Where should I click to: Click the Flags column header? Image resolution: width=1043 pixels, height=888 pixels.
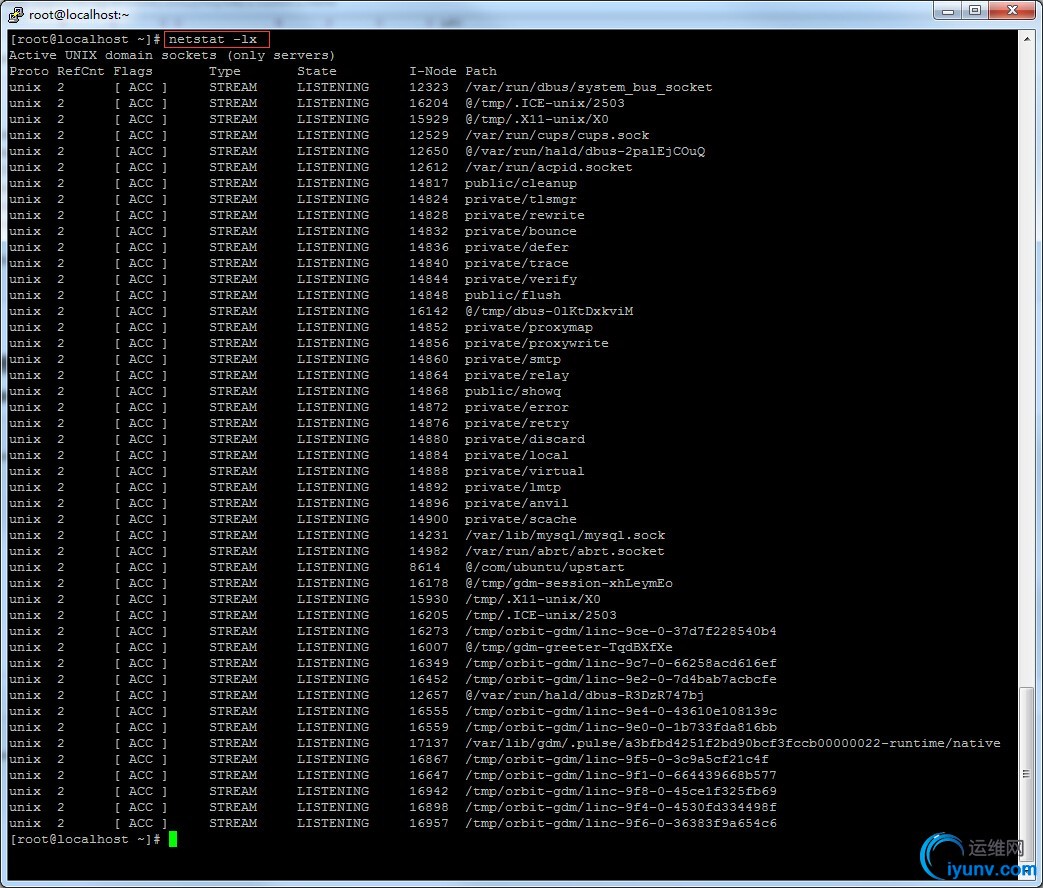(x=133, y=71)
